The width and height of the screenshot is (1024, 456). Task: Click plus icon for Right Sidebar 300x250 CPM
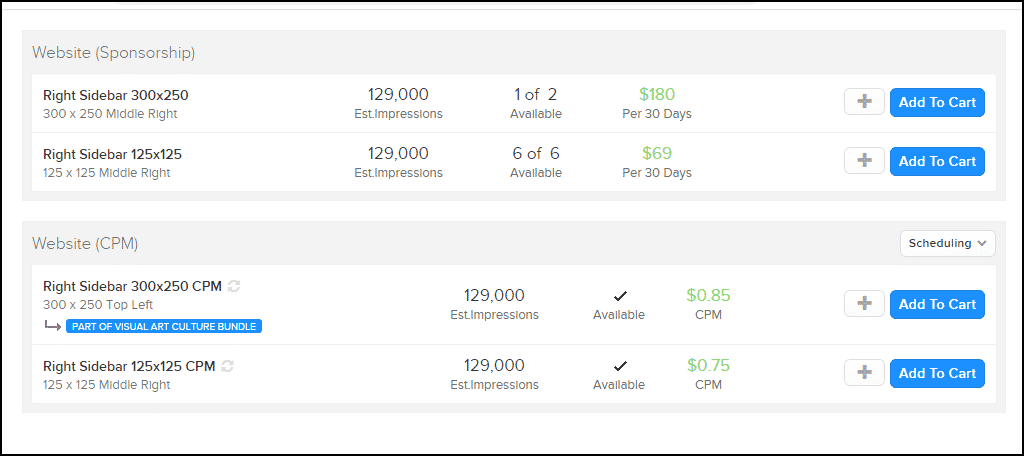(x=864, y=304)
